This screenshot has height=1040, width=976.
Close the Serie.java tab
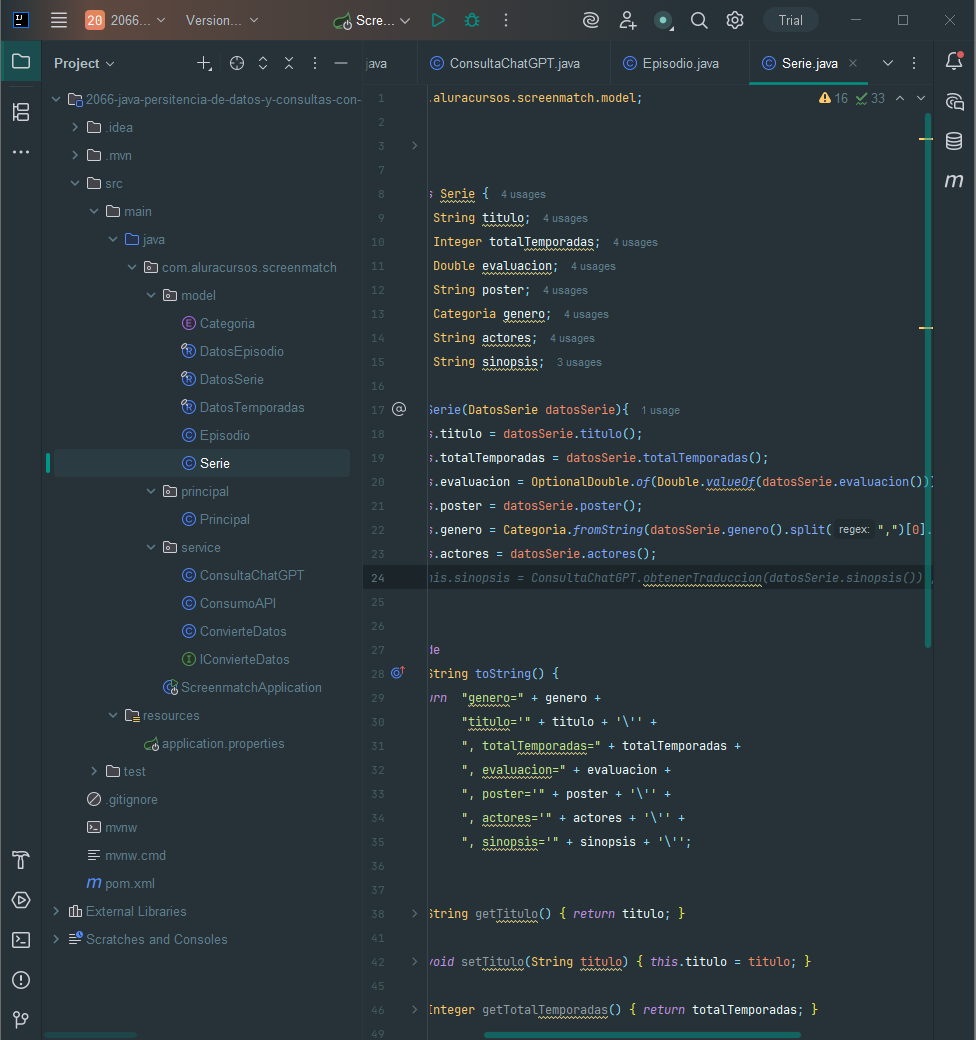coord(853,63)
